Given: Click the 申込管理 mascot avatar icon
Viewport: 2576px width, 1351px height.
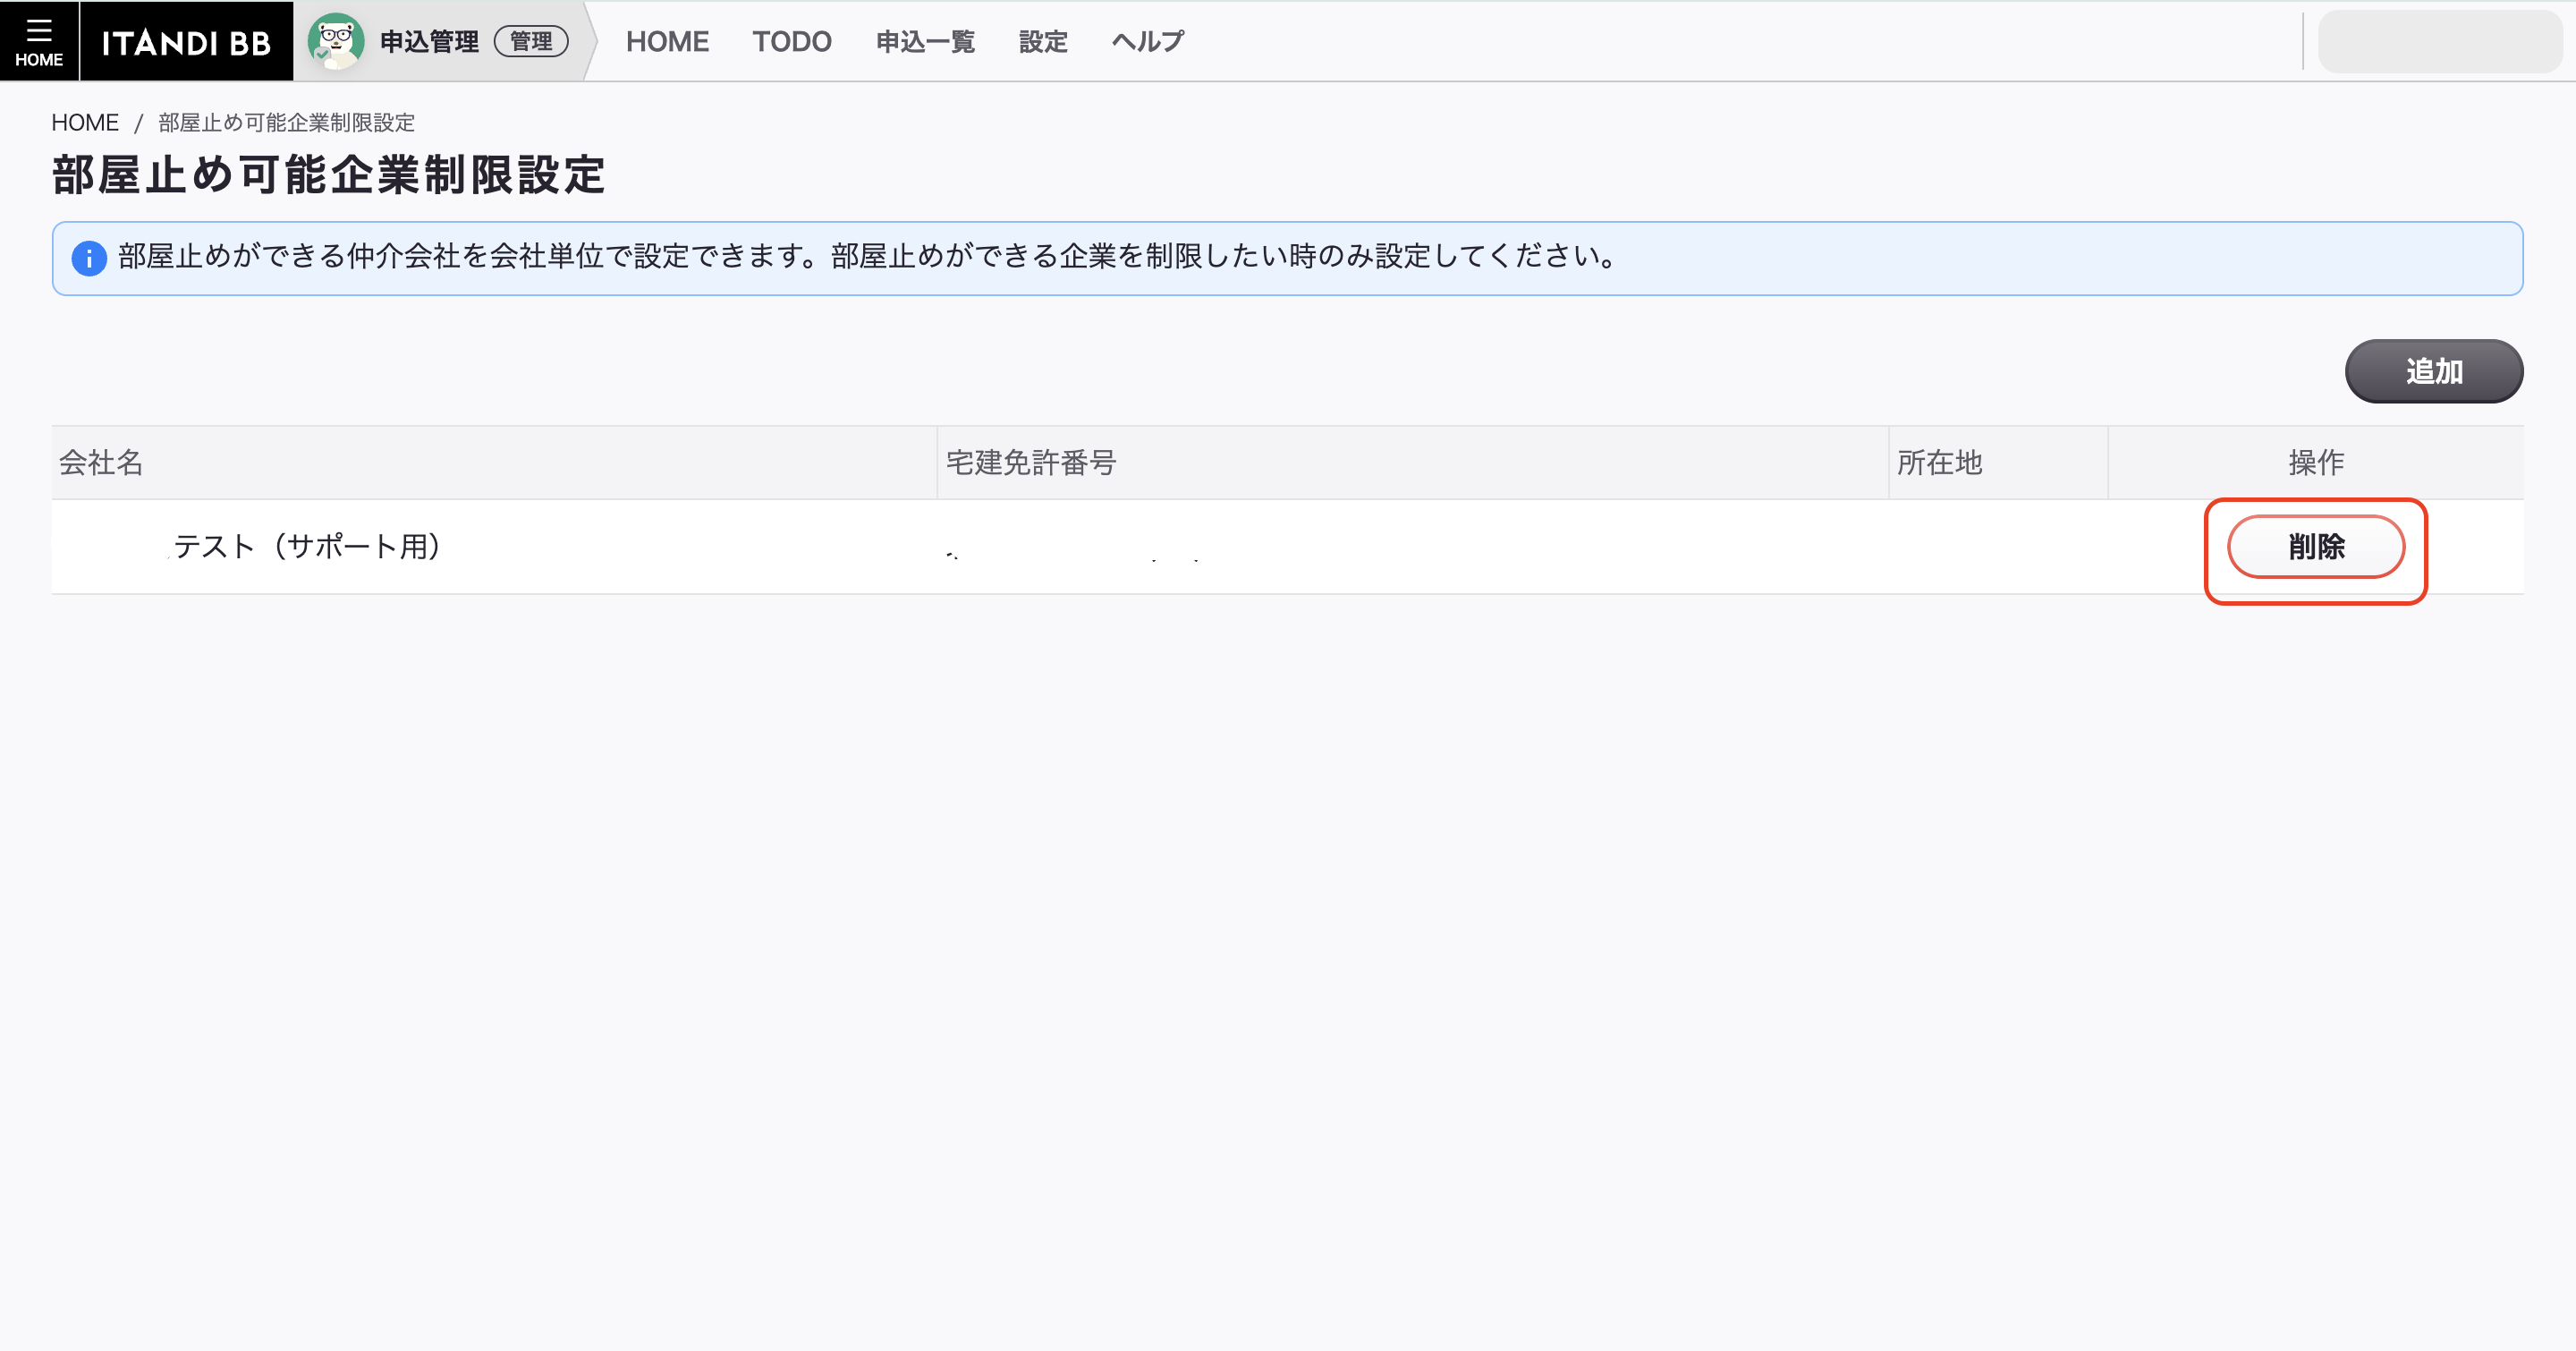Looking at the screenshot, I should point(336,41).
